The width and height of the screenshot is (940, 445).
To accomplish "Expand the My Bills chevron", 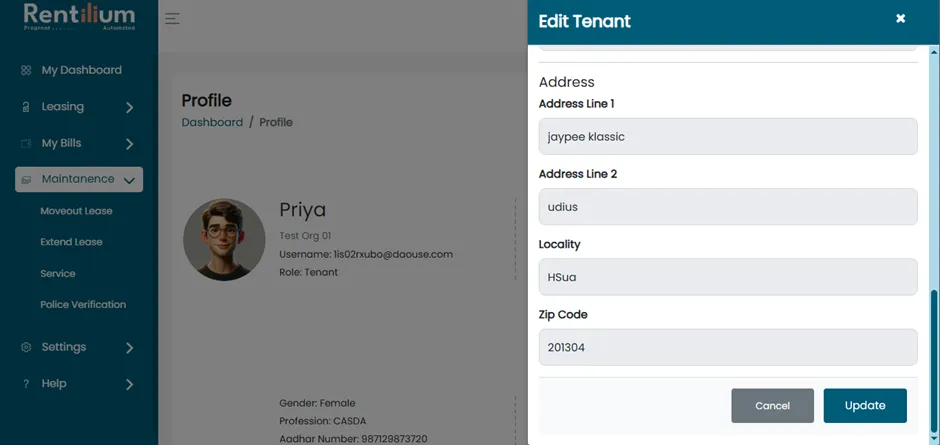I will tap(129, 145).
